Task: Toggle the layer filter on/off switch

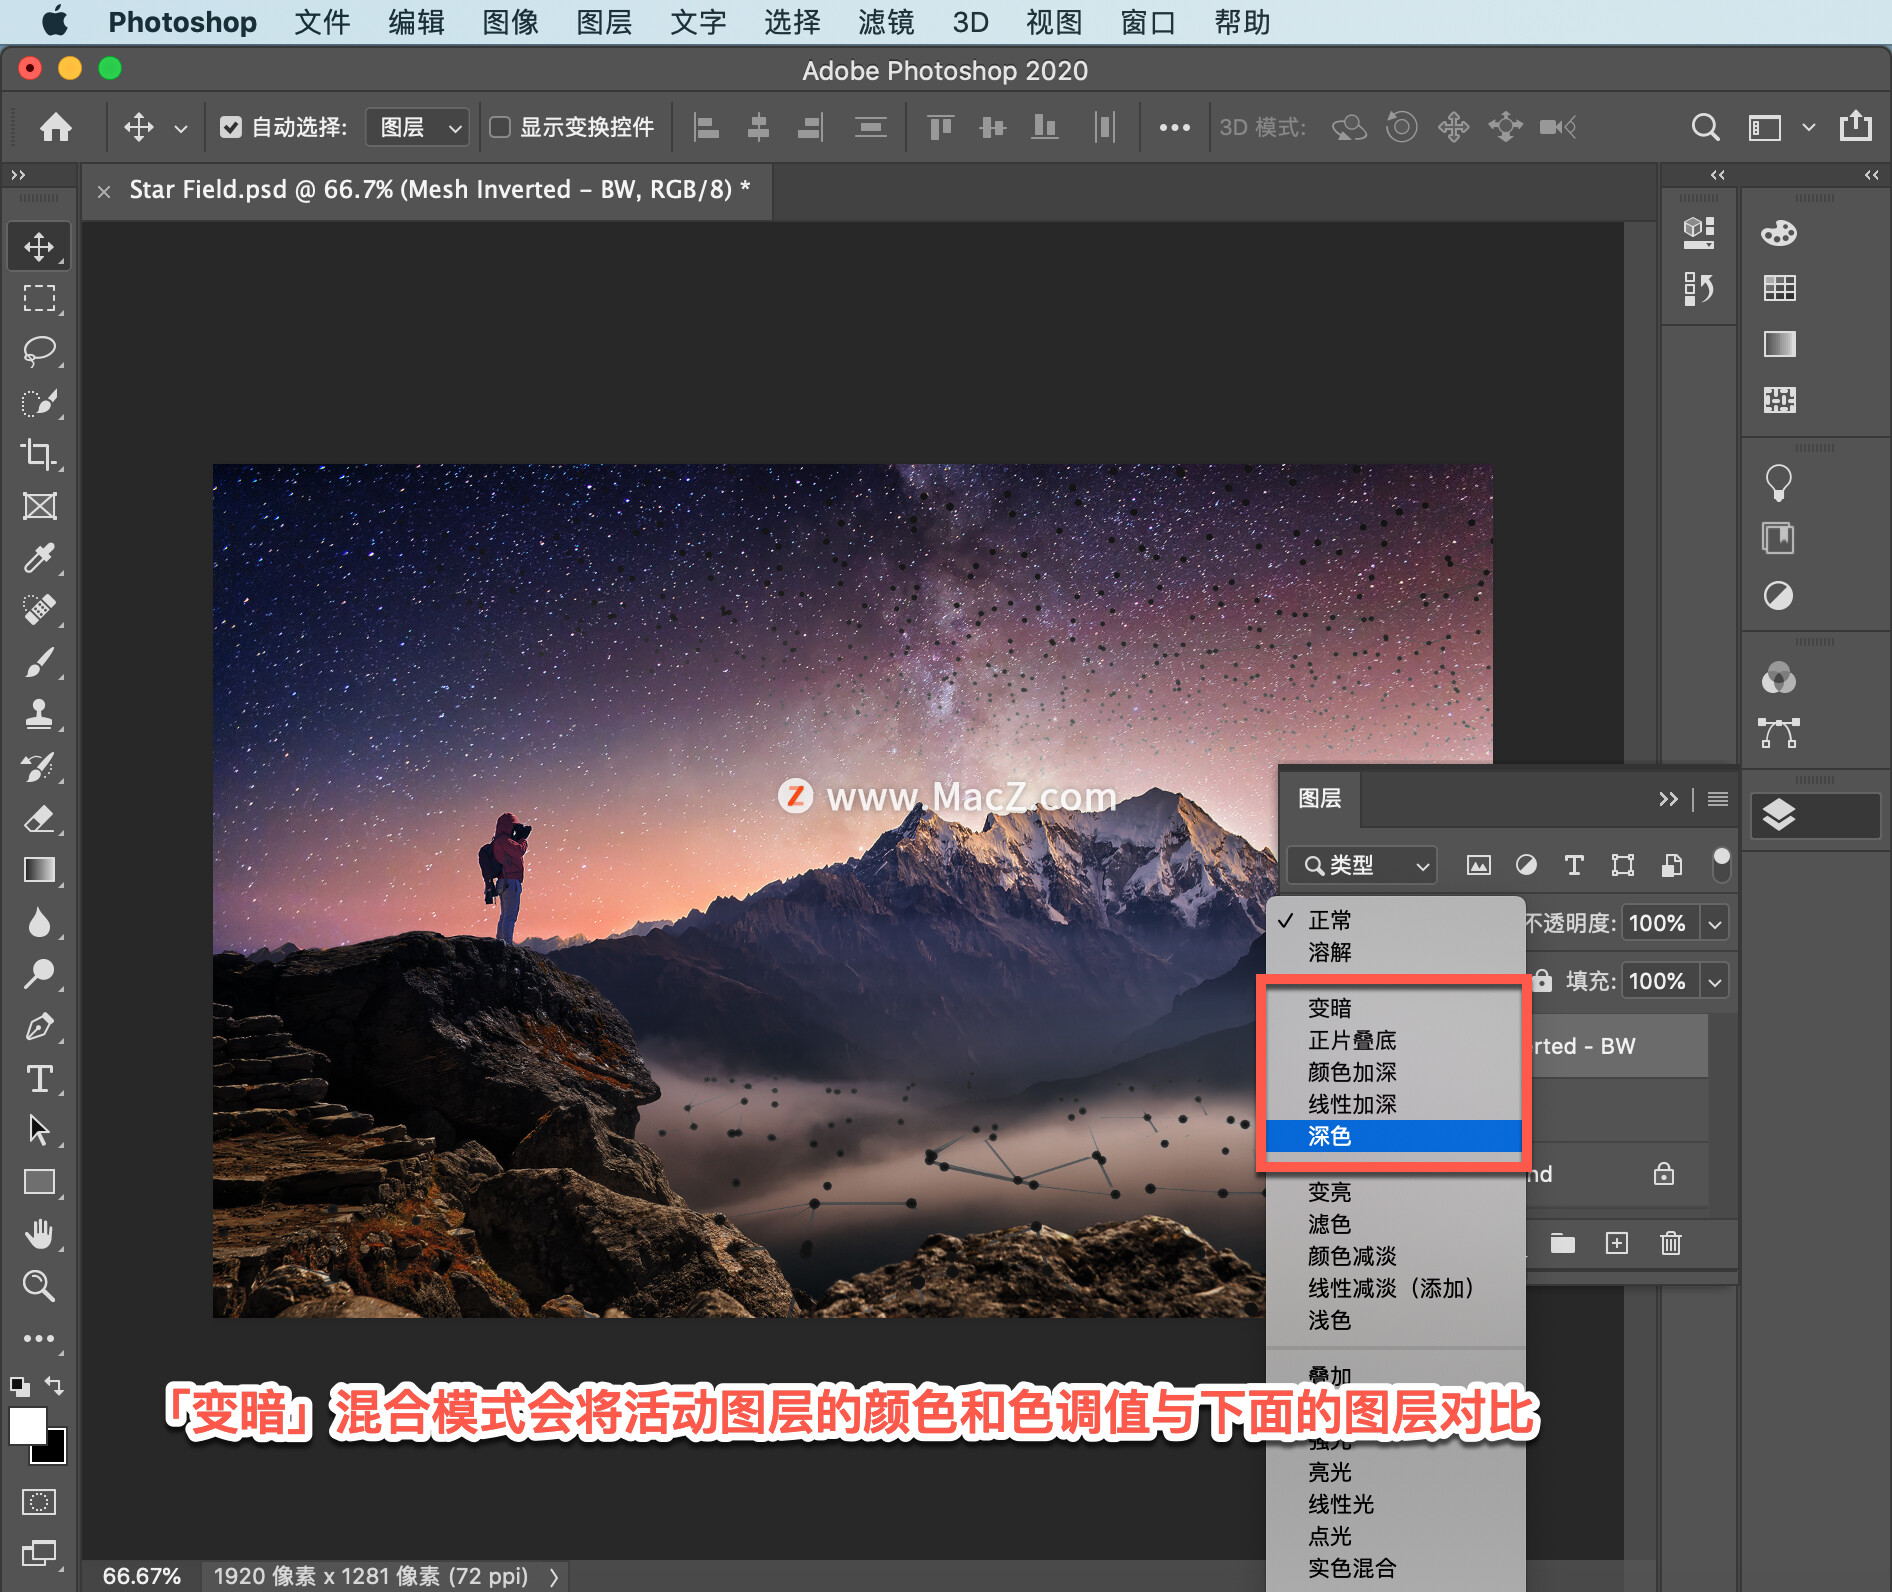Action: point(1721,864)
